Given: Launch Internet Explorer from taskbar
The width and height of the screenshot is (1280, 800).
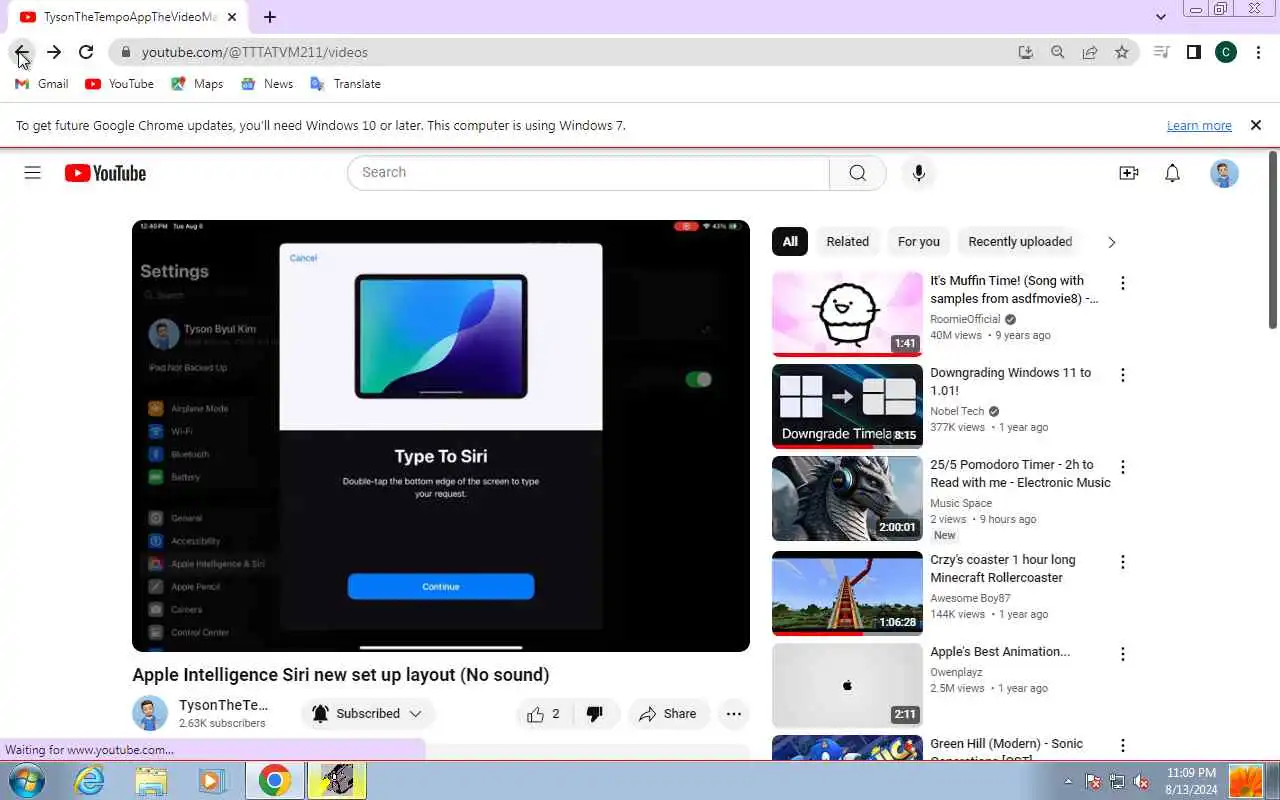Looking at the screenshot, I should 90,781.
